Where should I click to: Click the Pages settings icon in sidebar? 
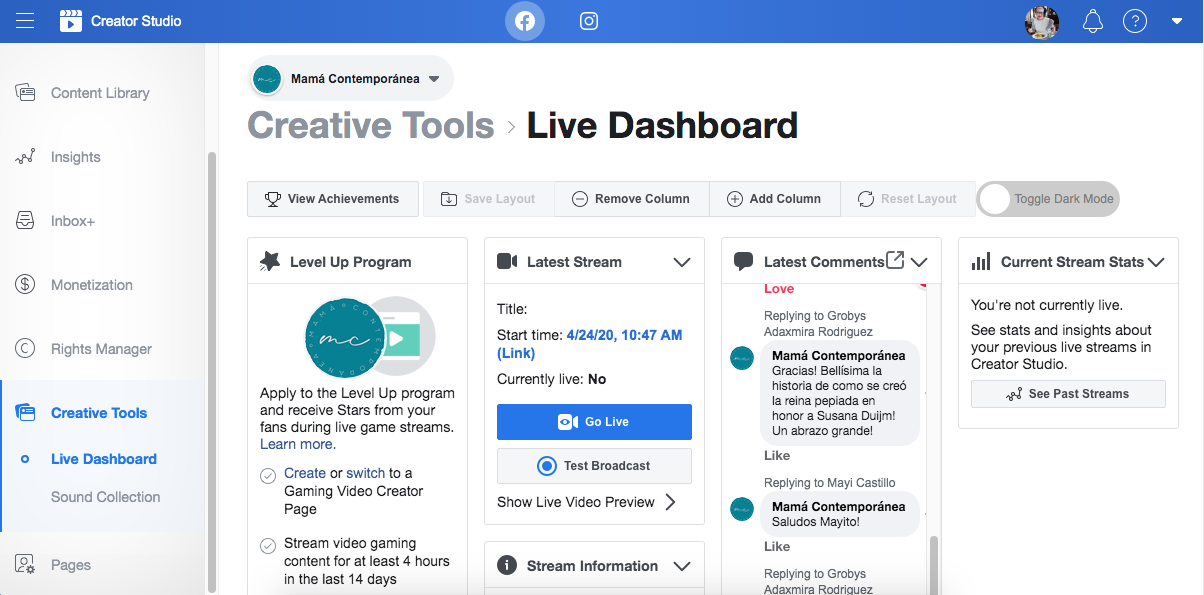pos(25,565)
